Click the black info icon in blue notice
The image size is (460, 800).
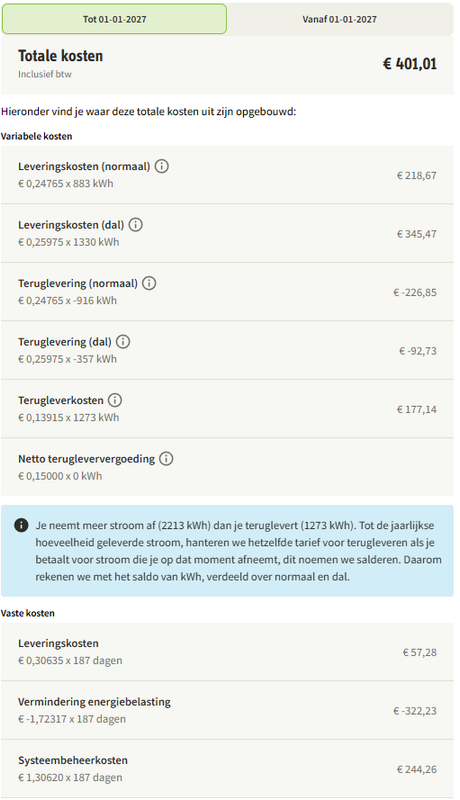pos(21,525)
